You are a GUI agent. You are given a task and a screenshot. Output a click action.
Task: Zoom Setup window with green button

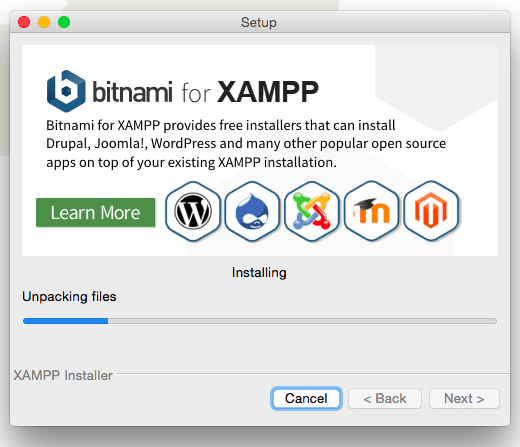[64, 22]
